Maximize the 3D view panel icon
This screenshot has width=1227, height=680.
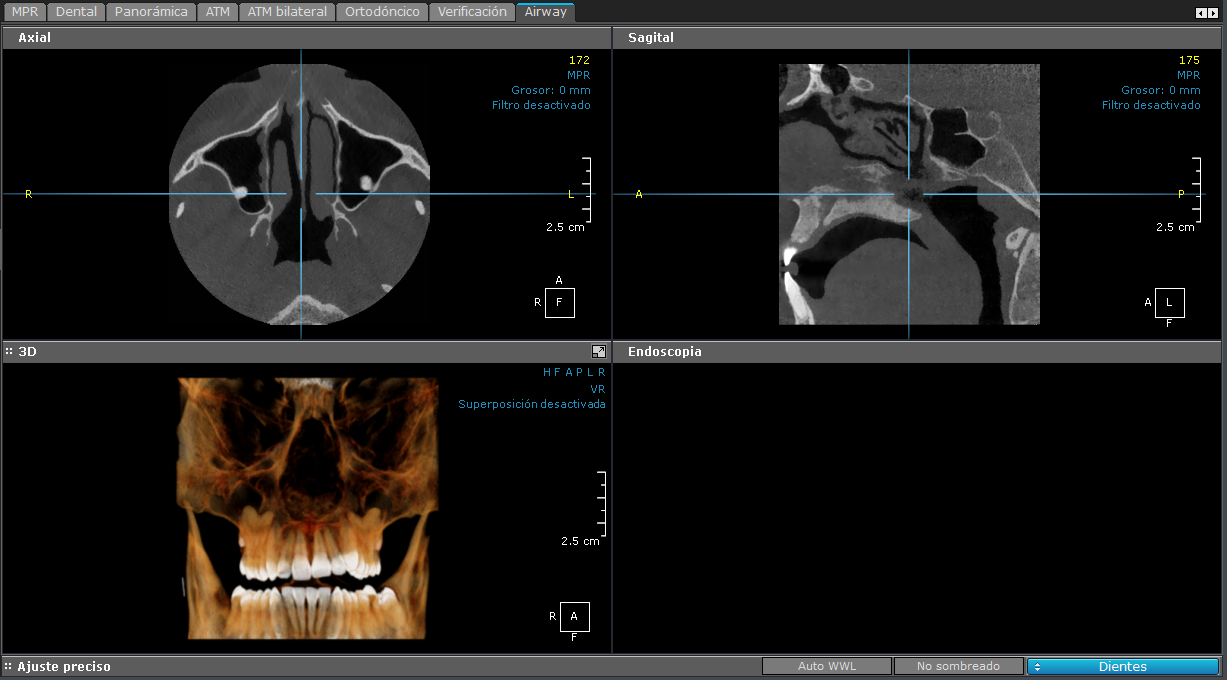point(598,352)
